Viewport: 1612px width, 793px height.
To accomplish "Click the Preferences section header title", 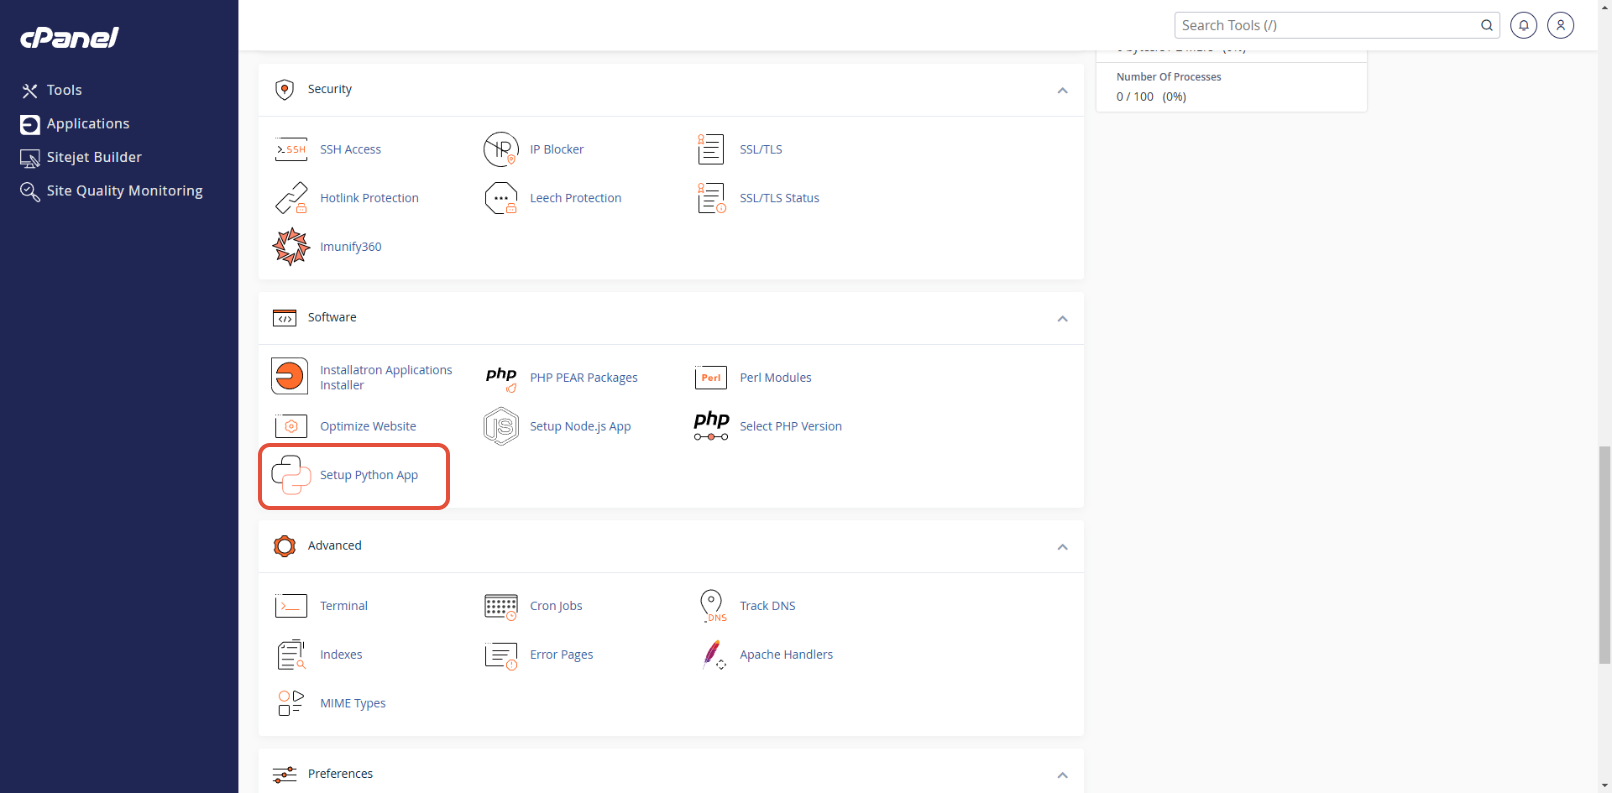I will click(x=340, y=774).
